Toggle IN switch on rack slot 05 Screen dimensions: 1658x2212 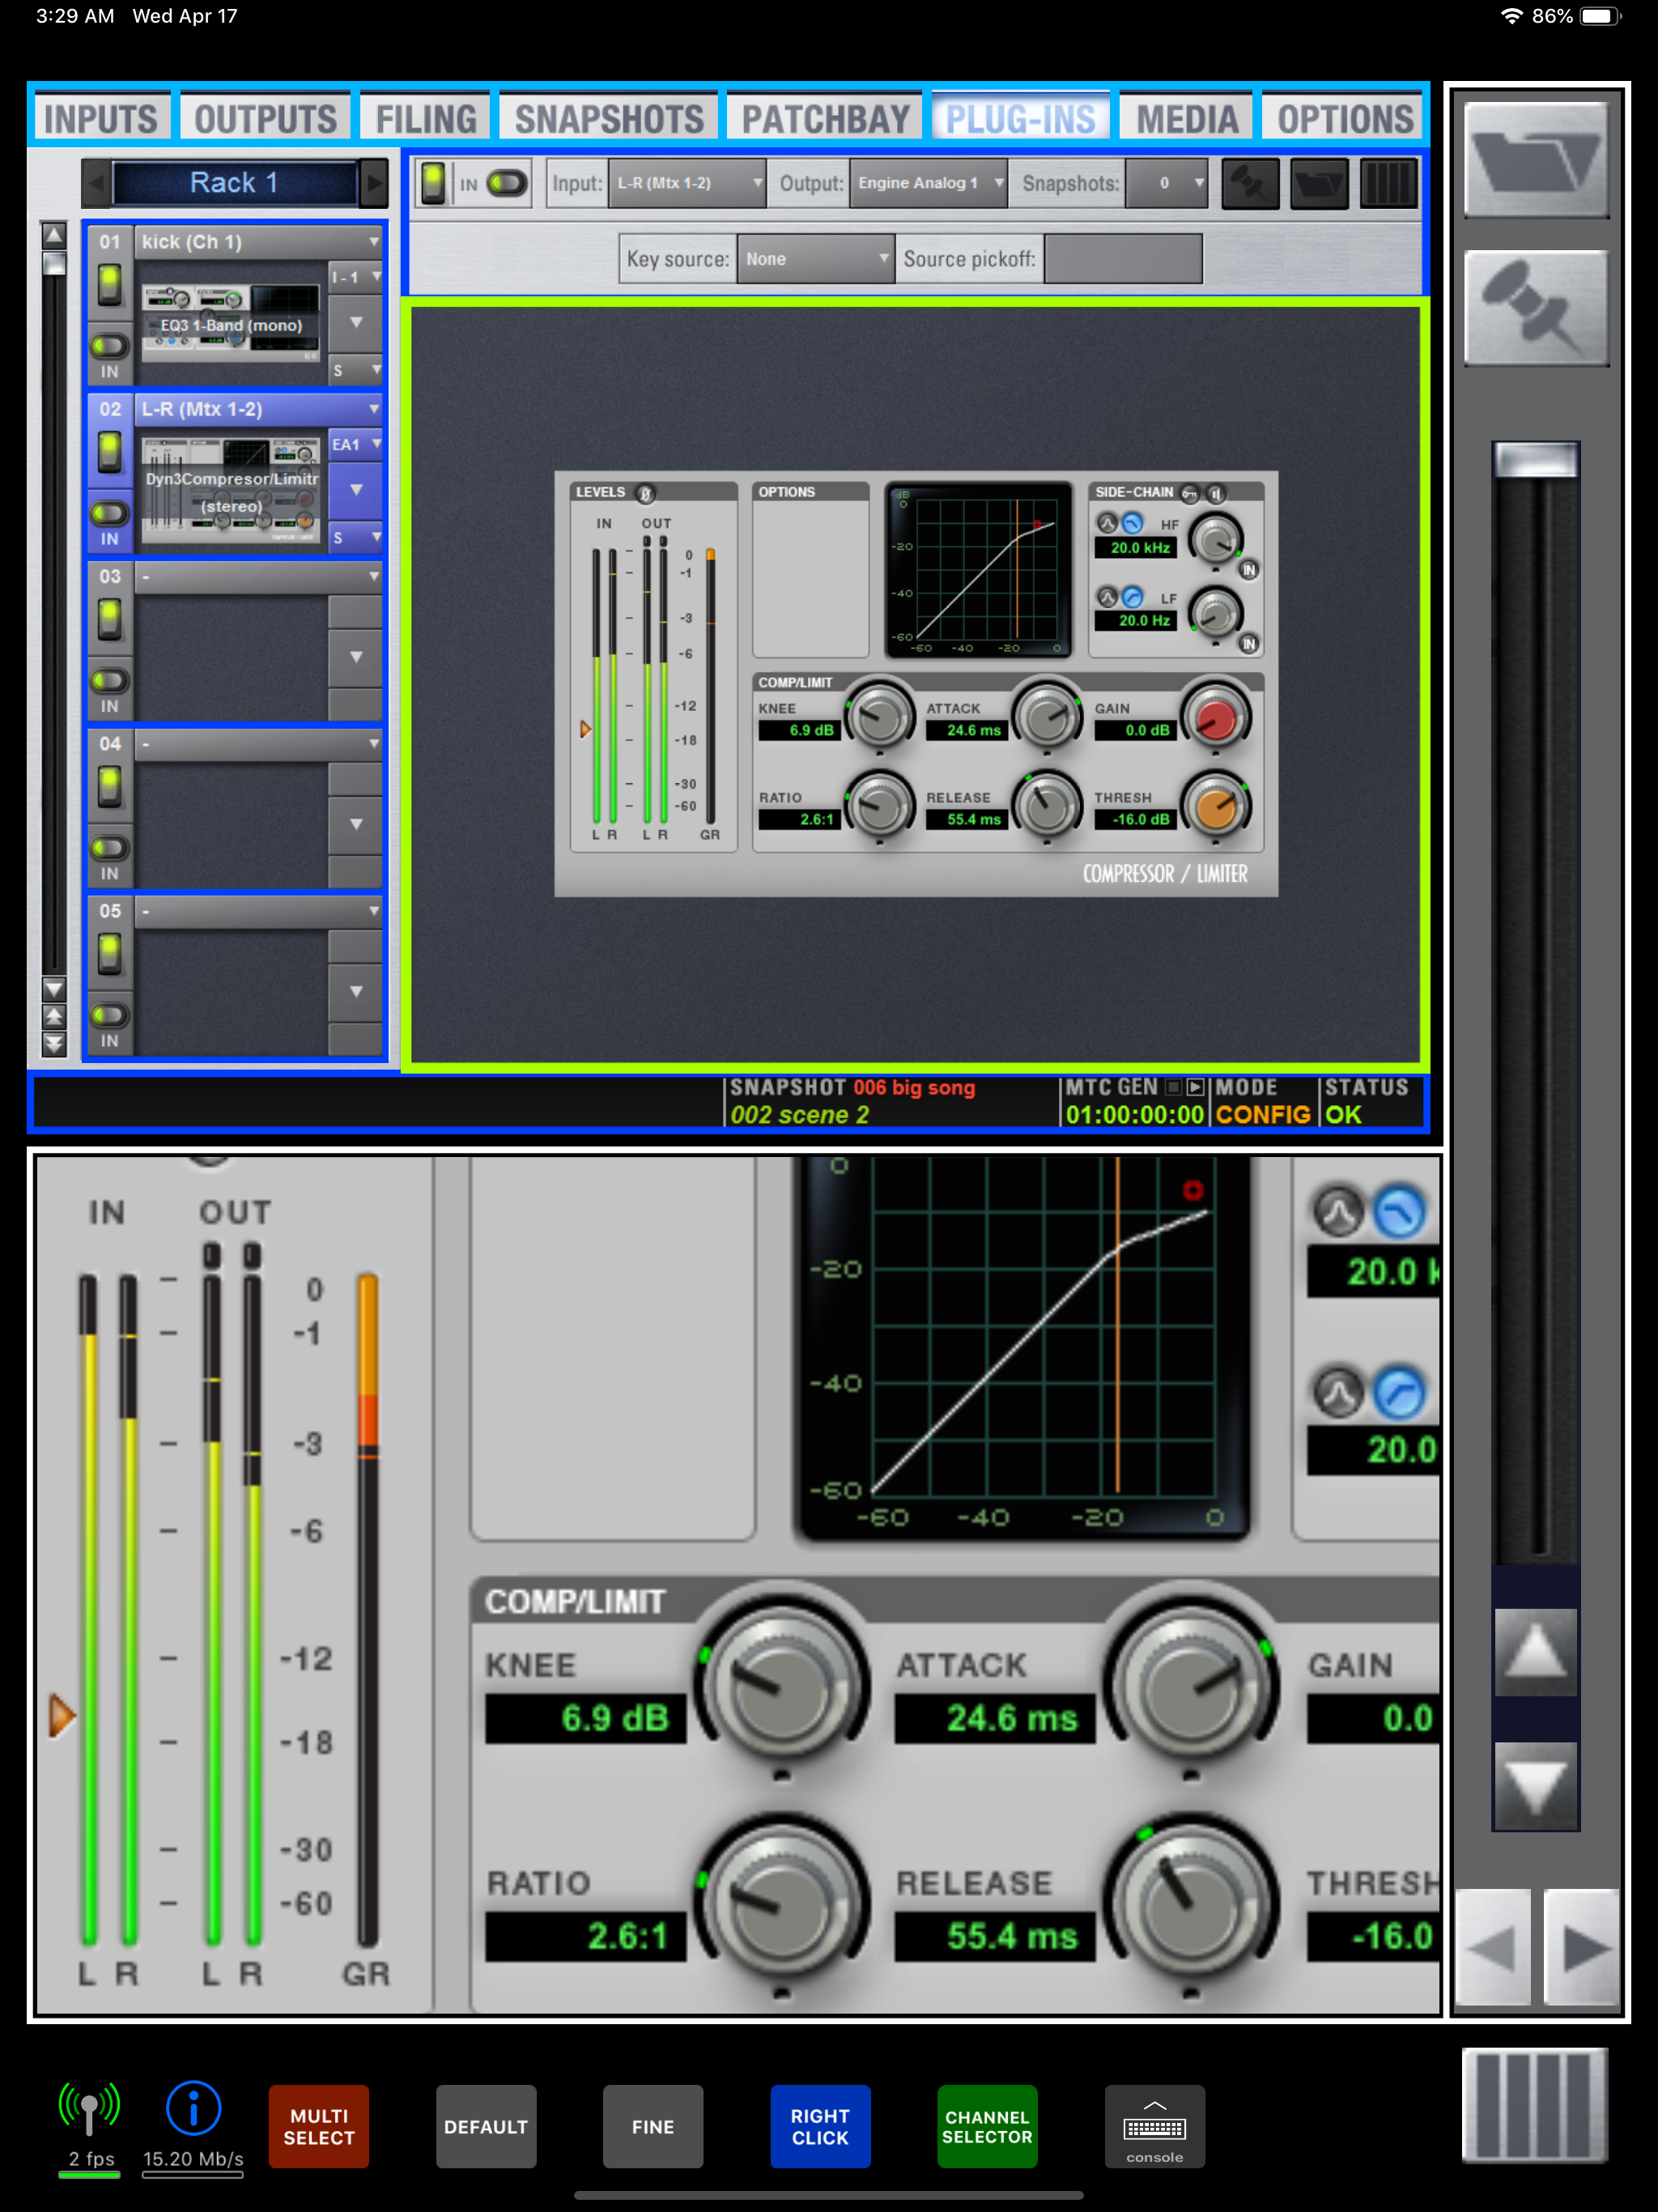(109, 1015)
